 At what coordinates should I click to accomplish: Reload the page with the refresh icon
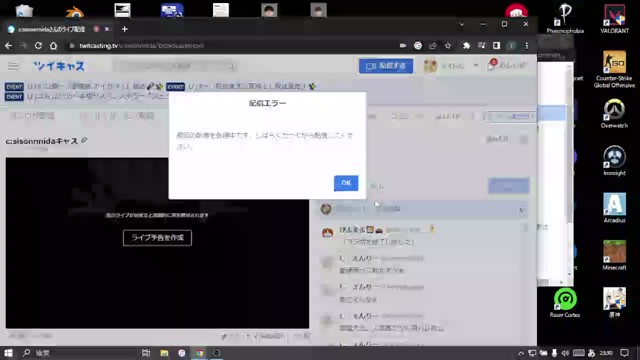click(x=38, y=46)
